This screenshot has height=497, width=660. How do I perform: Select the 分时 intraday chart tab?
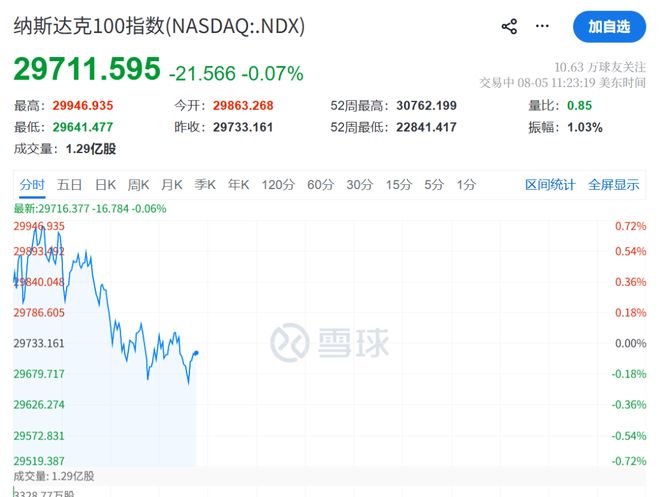coord(32,185)
